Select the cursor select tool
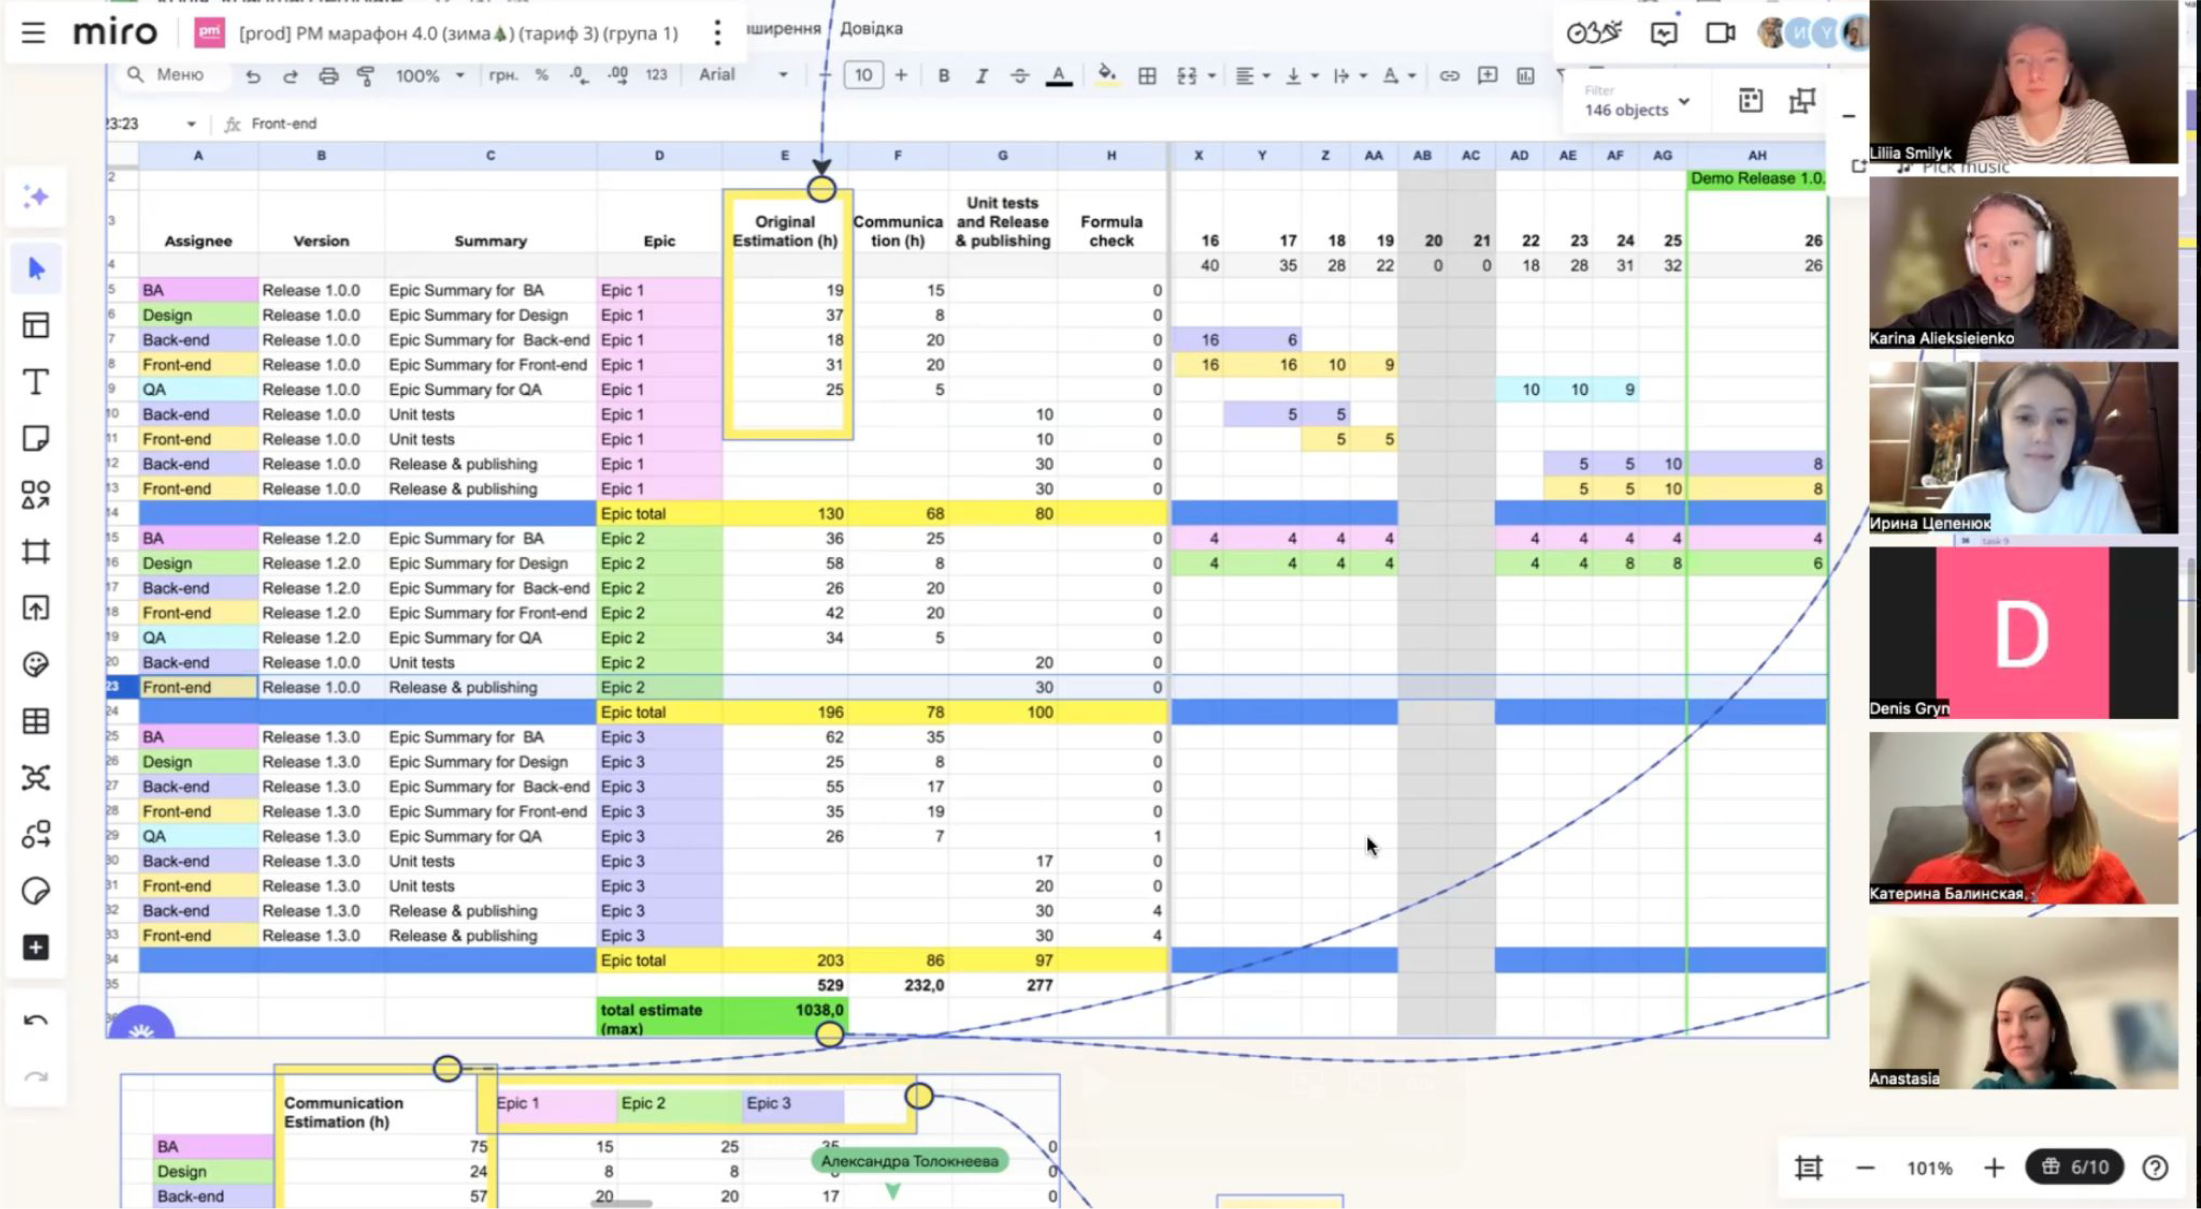2201x1209 pixels. [36, 268]
